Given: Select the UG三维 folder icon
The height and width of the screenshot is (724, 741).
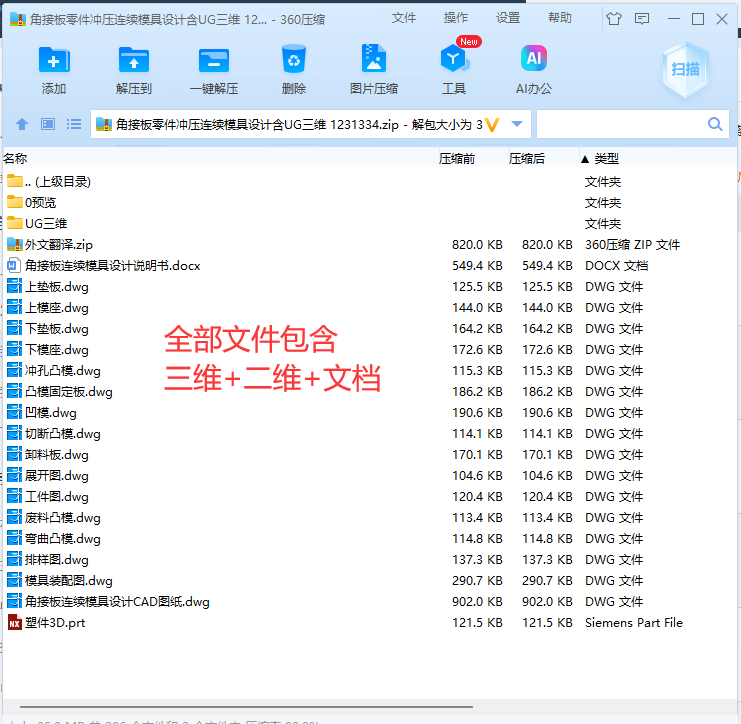Looking at the screenshot, I should [x=15, y=223].
